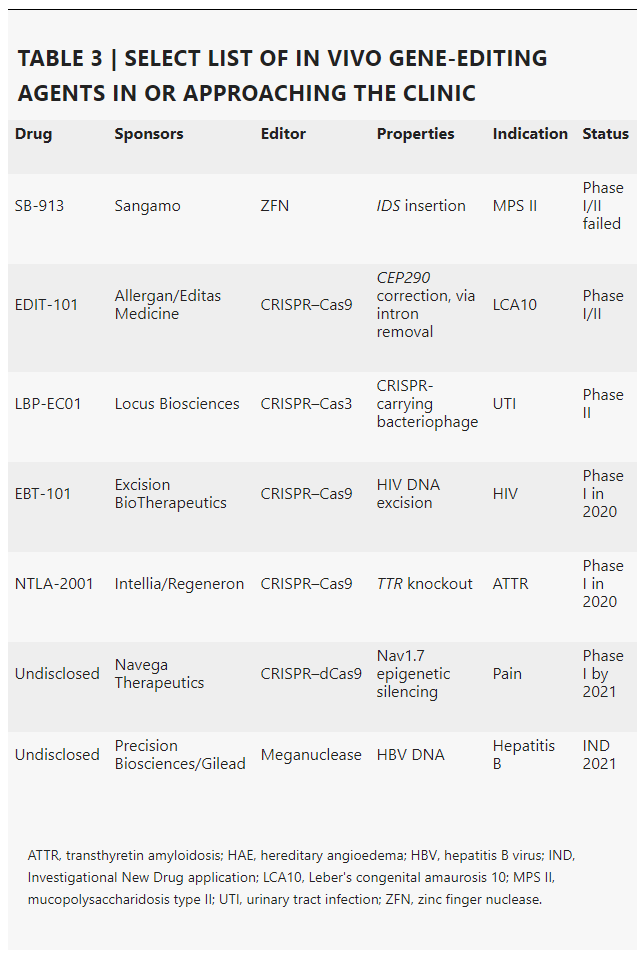Click the CRISPR–dCas9 editor cell

point(311,674)
